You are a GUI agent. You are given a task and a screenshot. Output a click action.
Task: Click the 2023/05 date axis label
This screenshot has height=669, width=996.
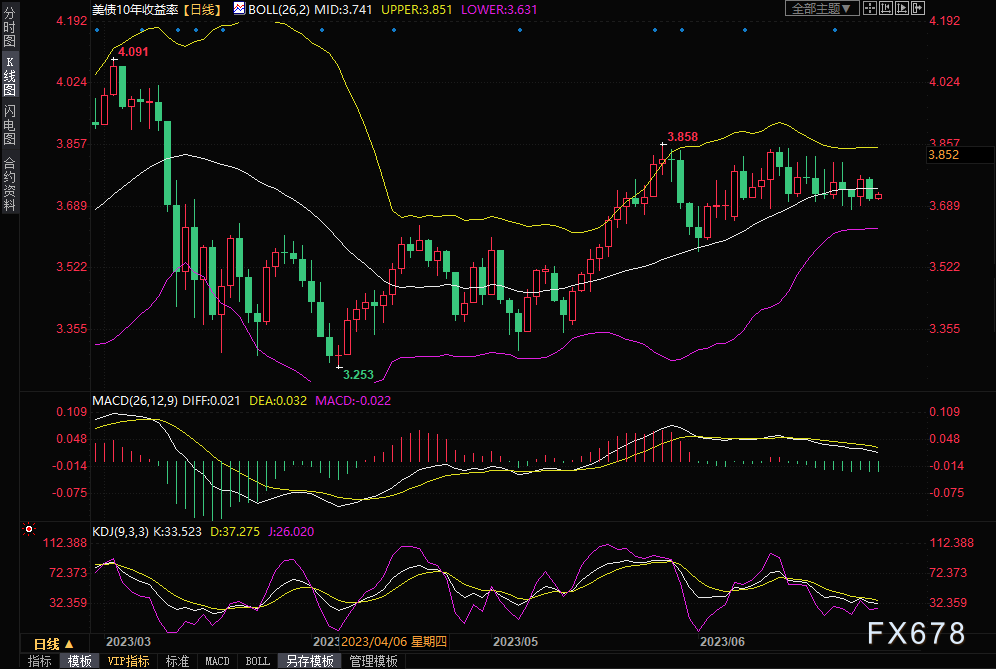point(515,642)
